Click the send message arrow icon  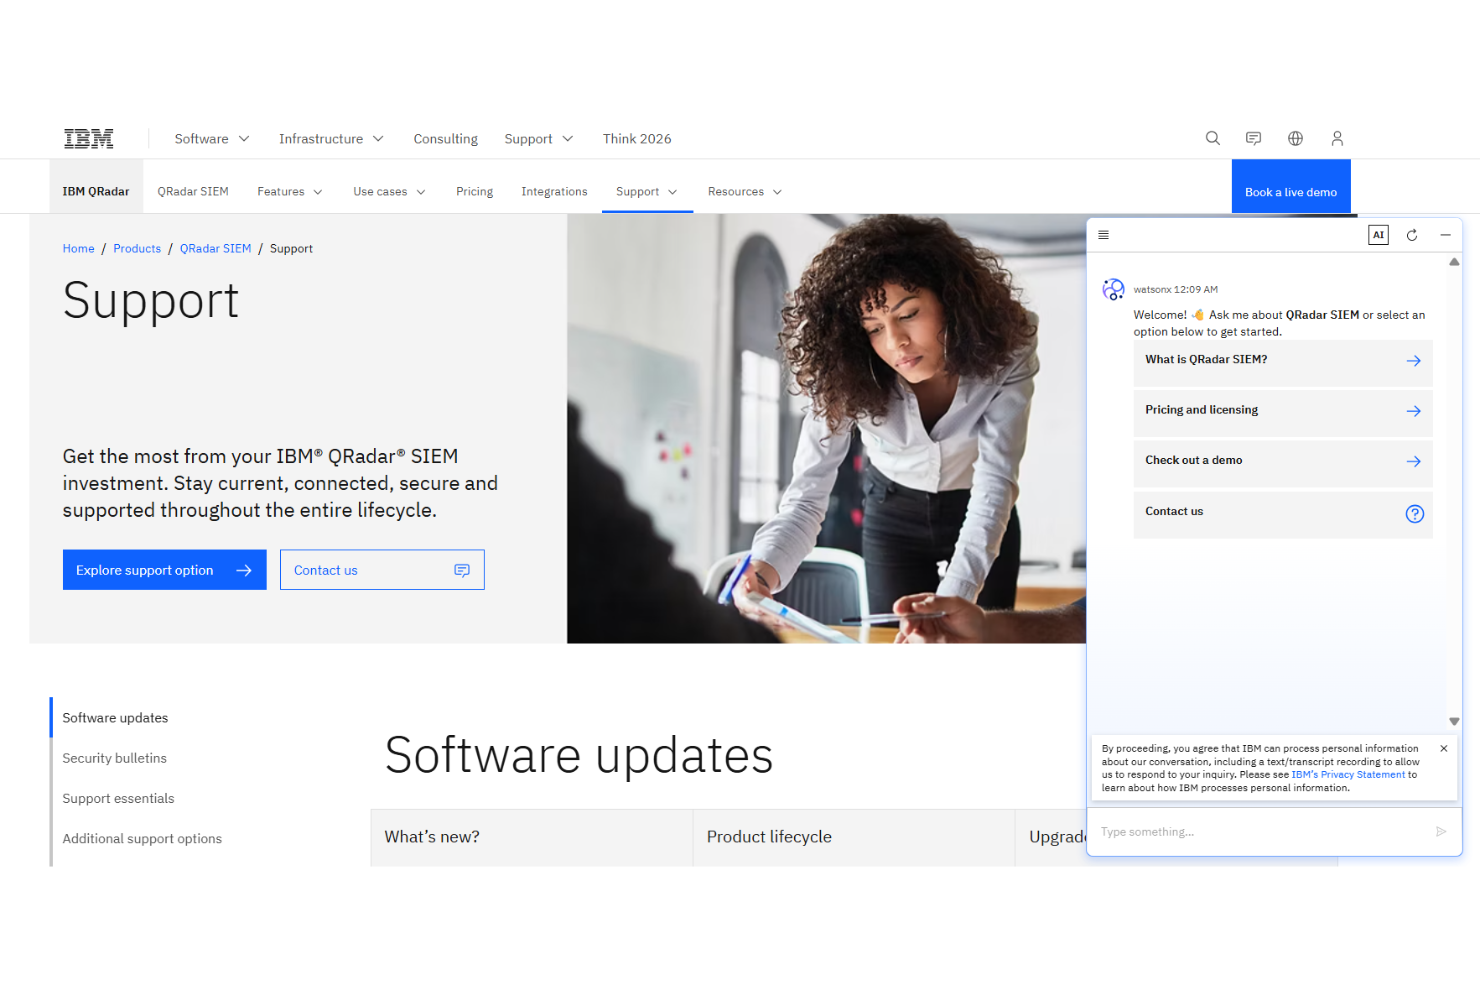tap(1441, 831)
